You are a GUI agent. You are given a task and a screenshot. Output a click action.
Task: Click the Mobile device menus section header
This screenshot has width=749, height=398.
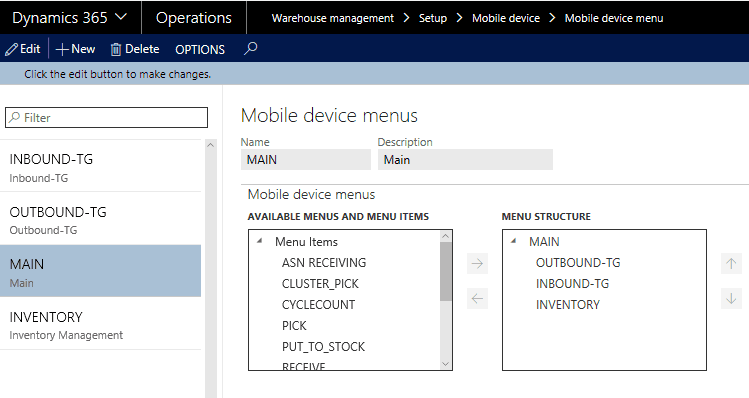click(311, 194)
